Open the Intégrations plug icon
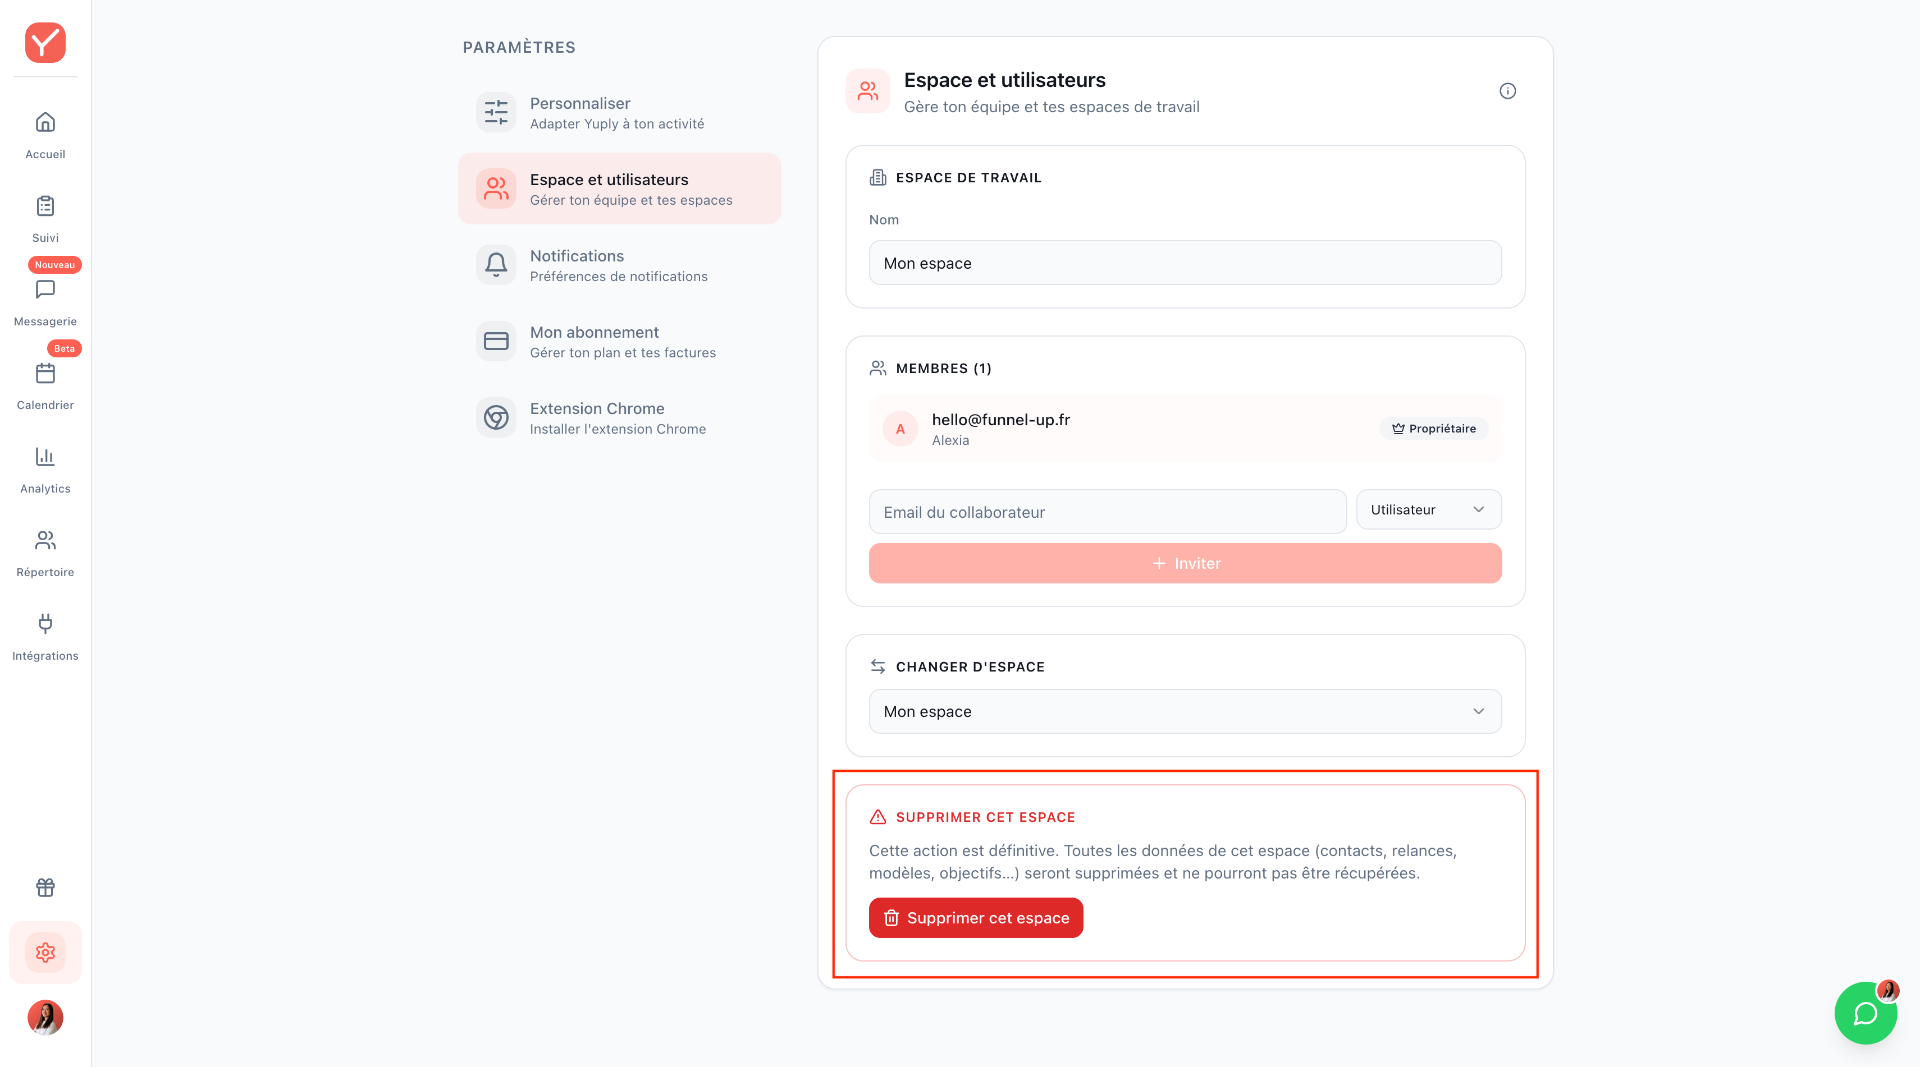Viewport: 1920px width, 1067px height. click(x=45, y=624)
